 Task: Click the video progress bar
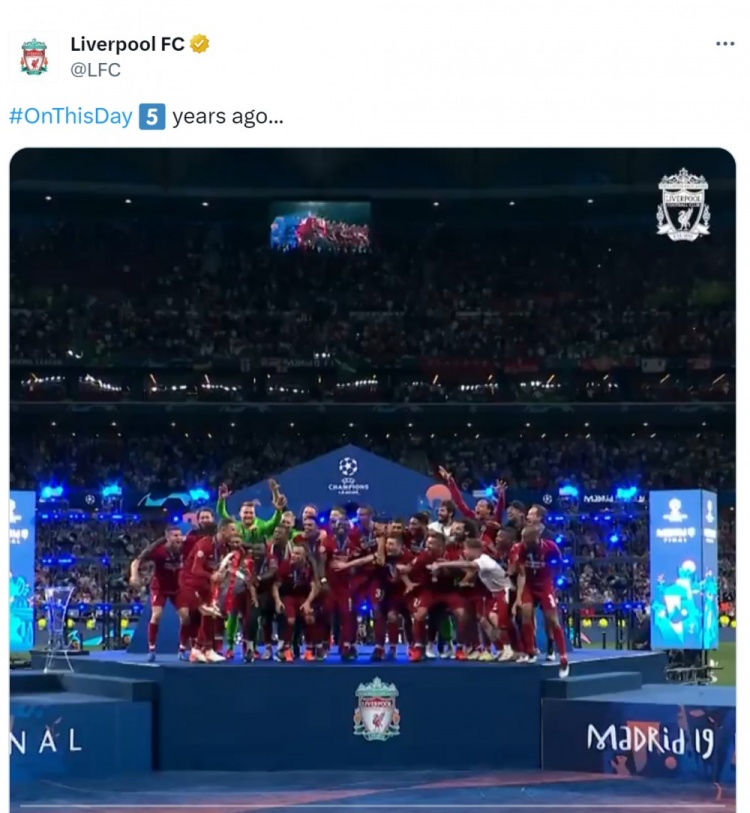pos(372,806)
